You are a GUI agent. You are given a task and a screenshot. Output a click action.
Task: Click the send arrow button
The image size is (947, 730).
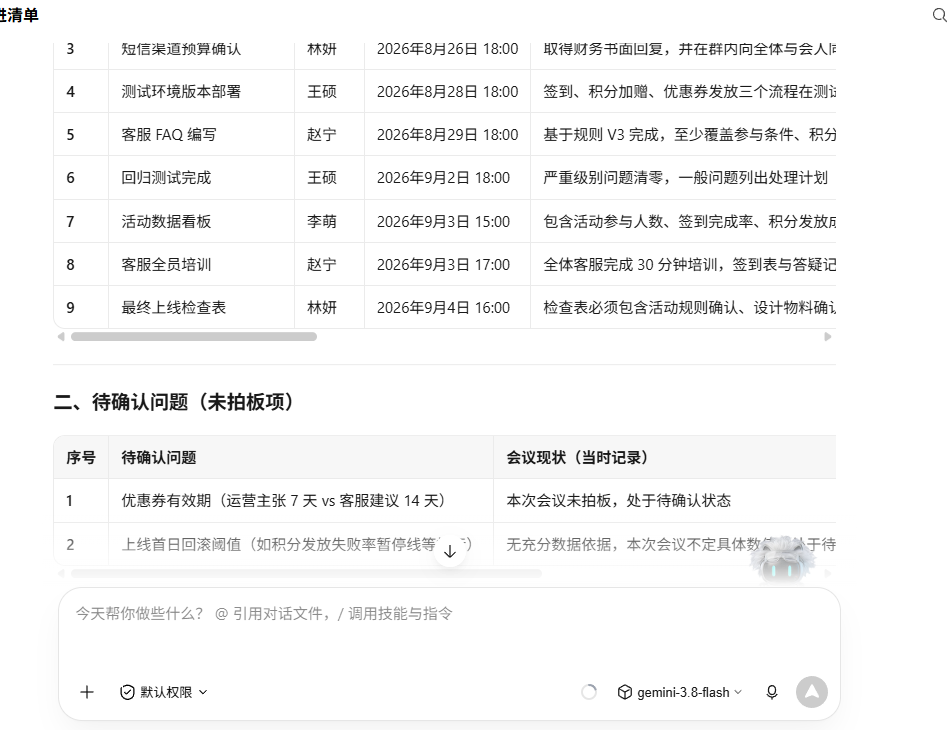(812, 692)
